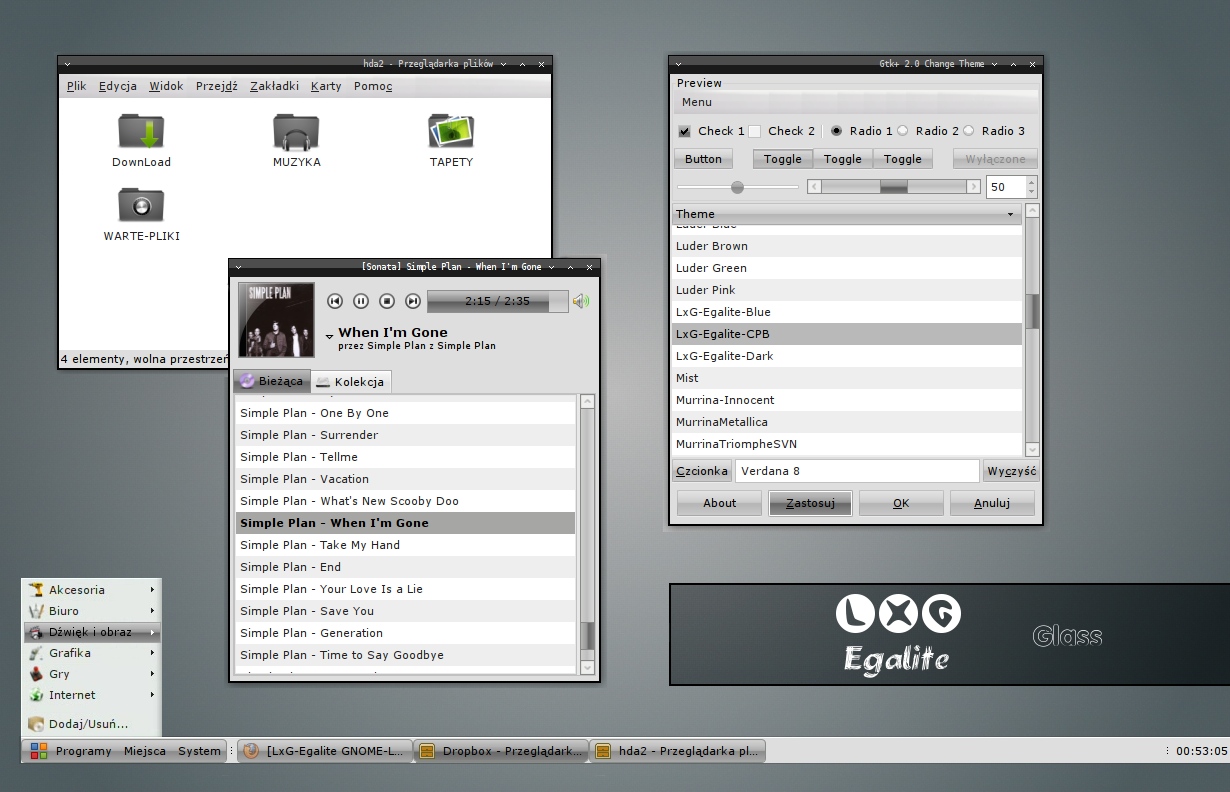This screenshot has height=792, width=1230.
Task: Toggle Check 2 checkbox
Action: coord(755,131)
